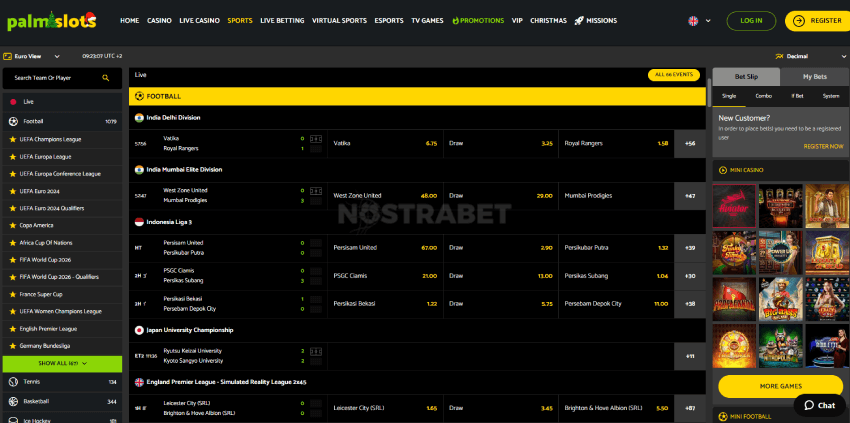Viewport: 850px width, 423px height.
Task: Click the Register arrow icon
Action: coord(799,21)
